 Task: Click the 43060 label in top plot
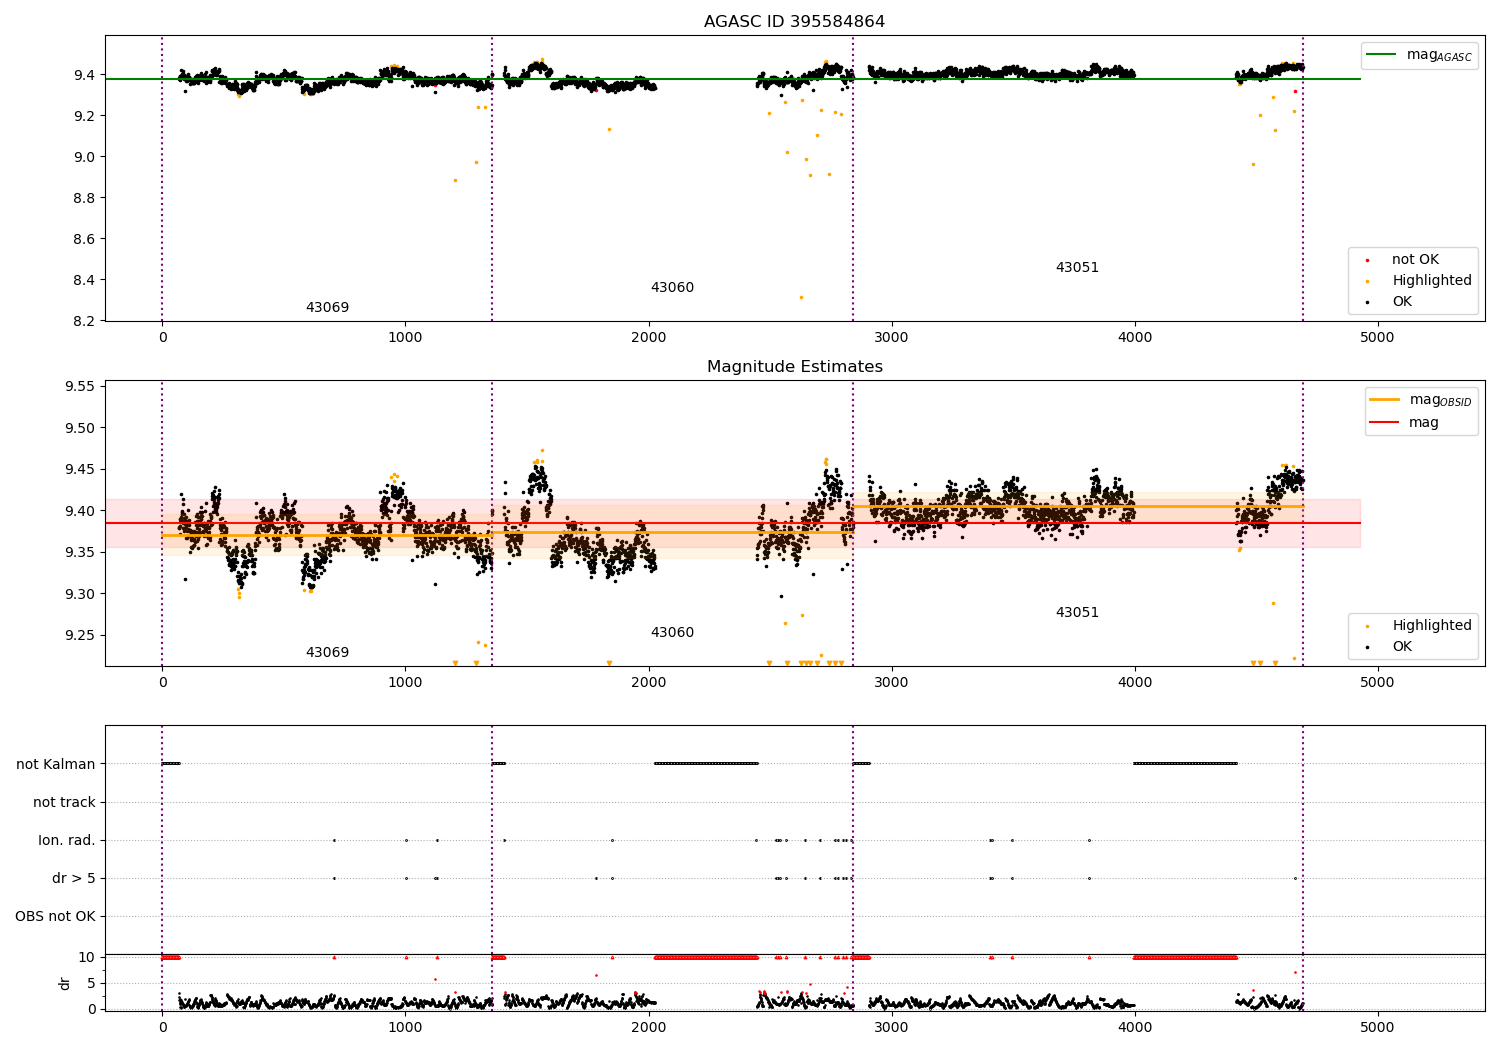pos(672,288)
